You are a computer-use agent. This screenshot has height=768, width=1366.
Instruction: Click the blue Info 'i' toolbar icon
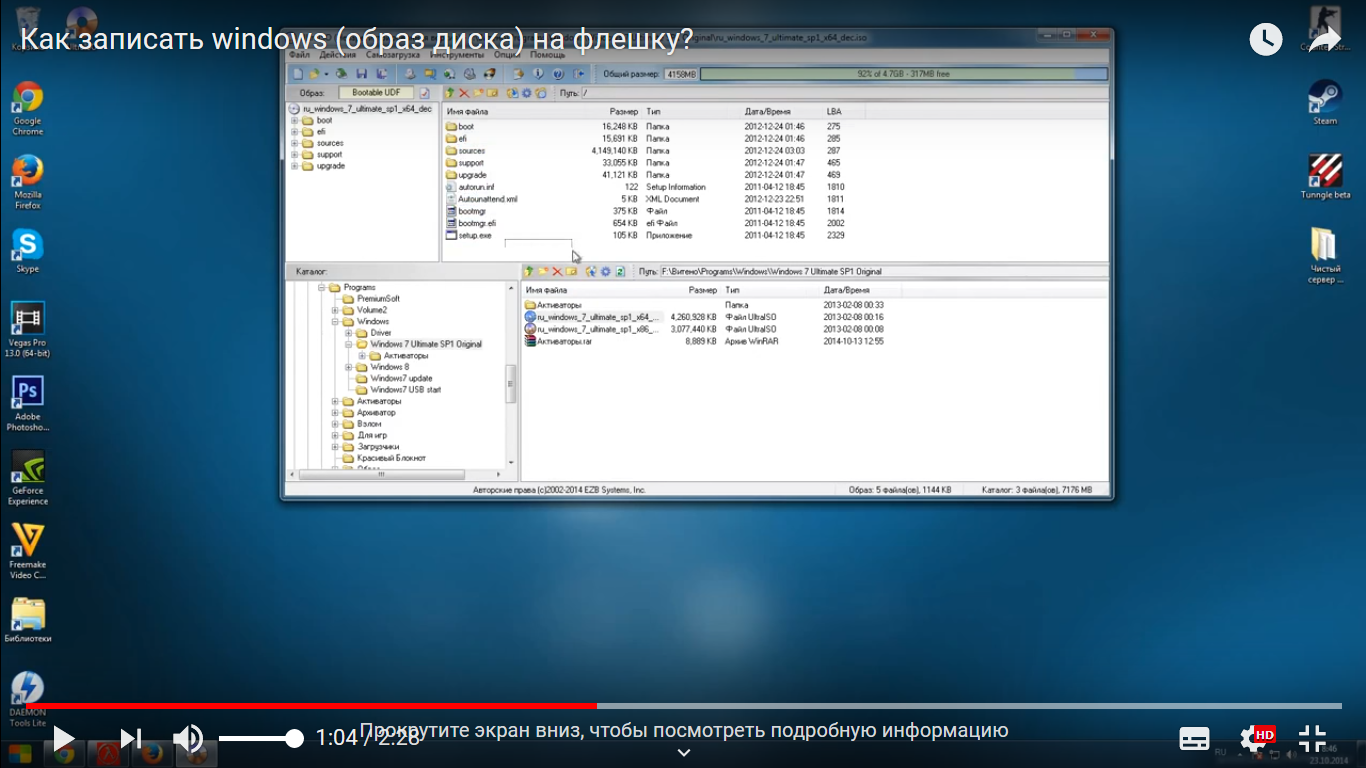pyautogui.click(x=538, y=74)
